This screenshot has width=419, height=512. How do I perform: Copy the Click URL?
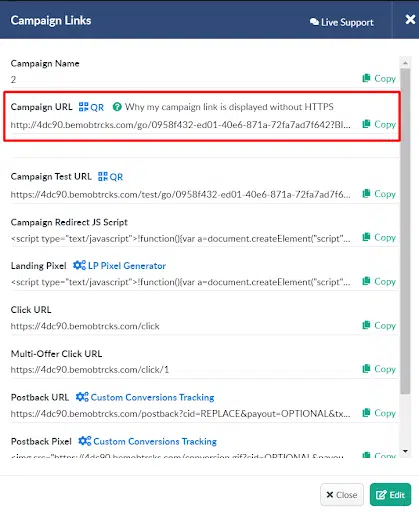pyautogui.click(x=379, y=325)
